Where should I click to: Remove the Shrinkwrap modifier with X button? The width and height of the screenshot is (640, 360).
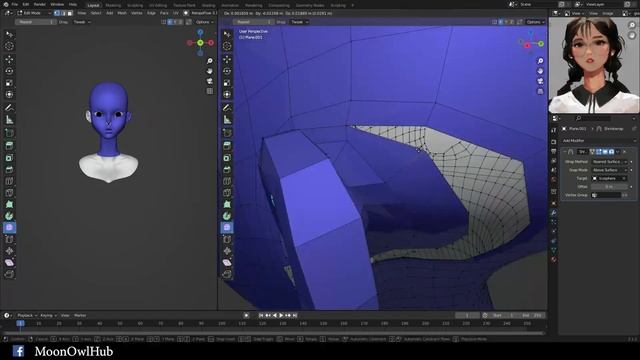(x=624, y=152)
